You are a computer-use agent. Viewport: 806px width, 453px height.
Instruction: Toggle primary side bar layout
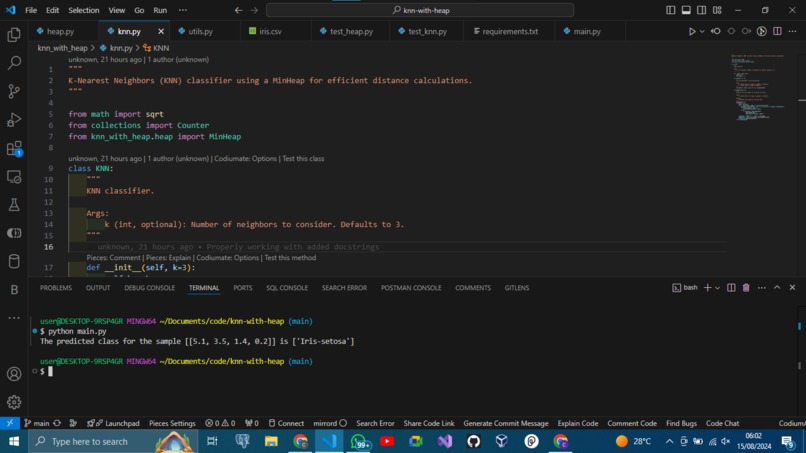(670, 10)
